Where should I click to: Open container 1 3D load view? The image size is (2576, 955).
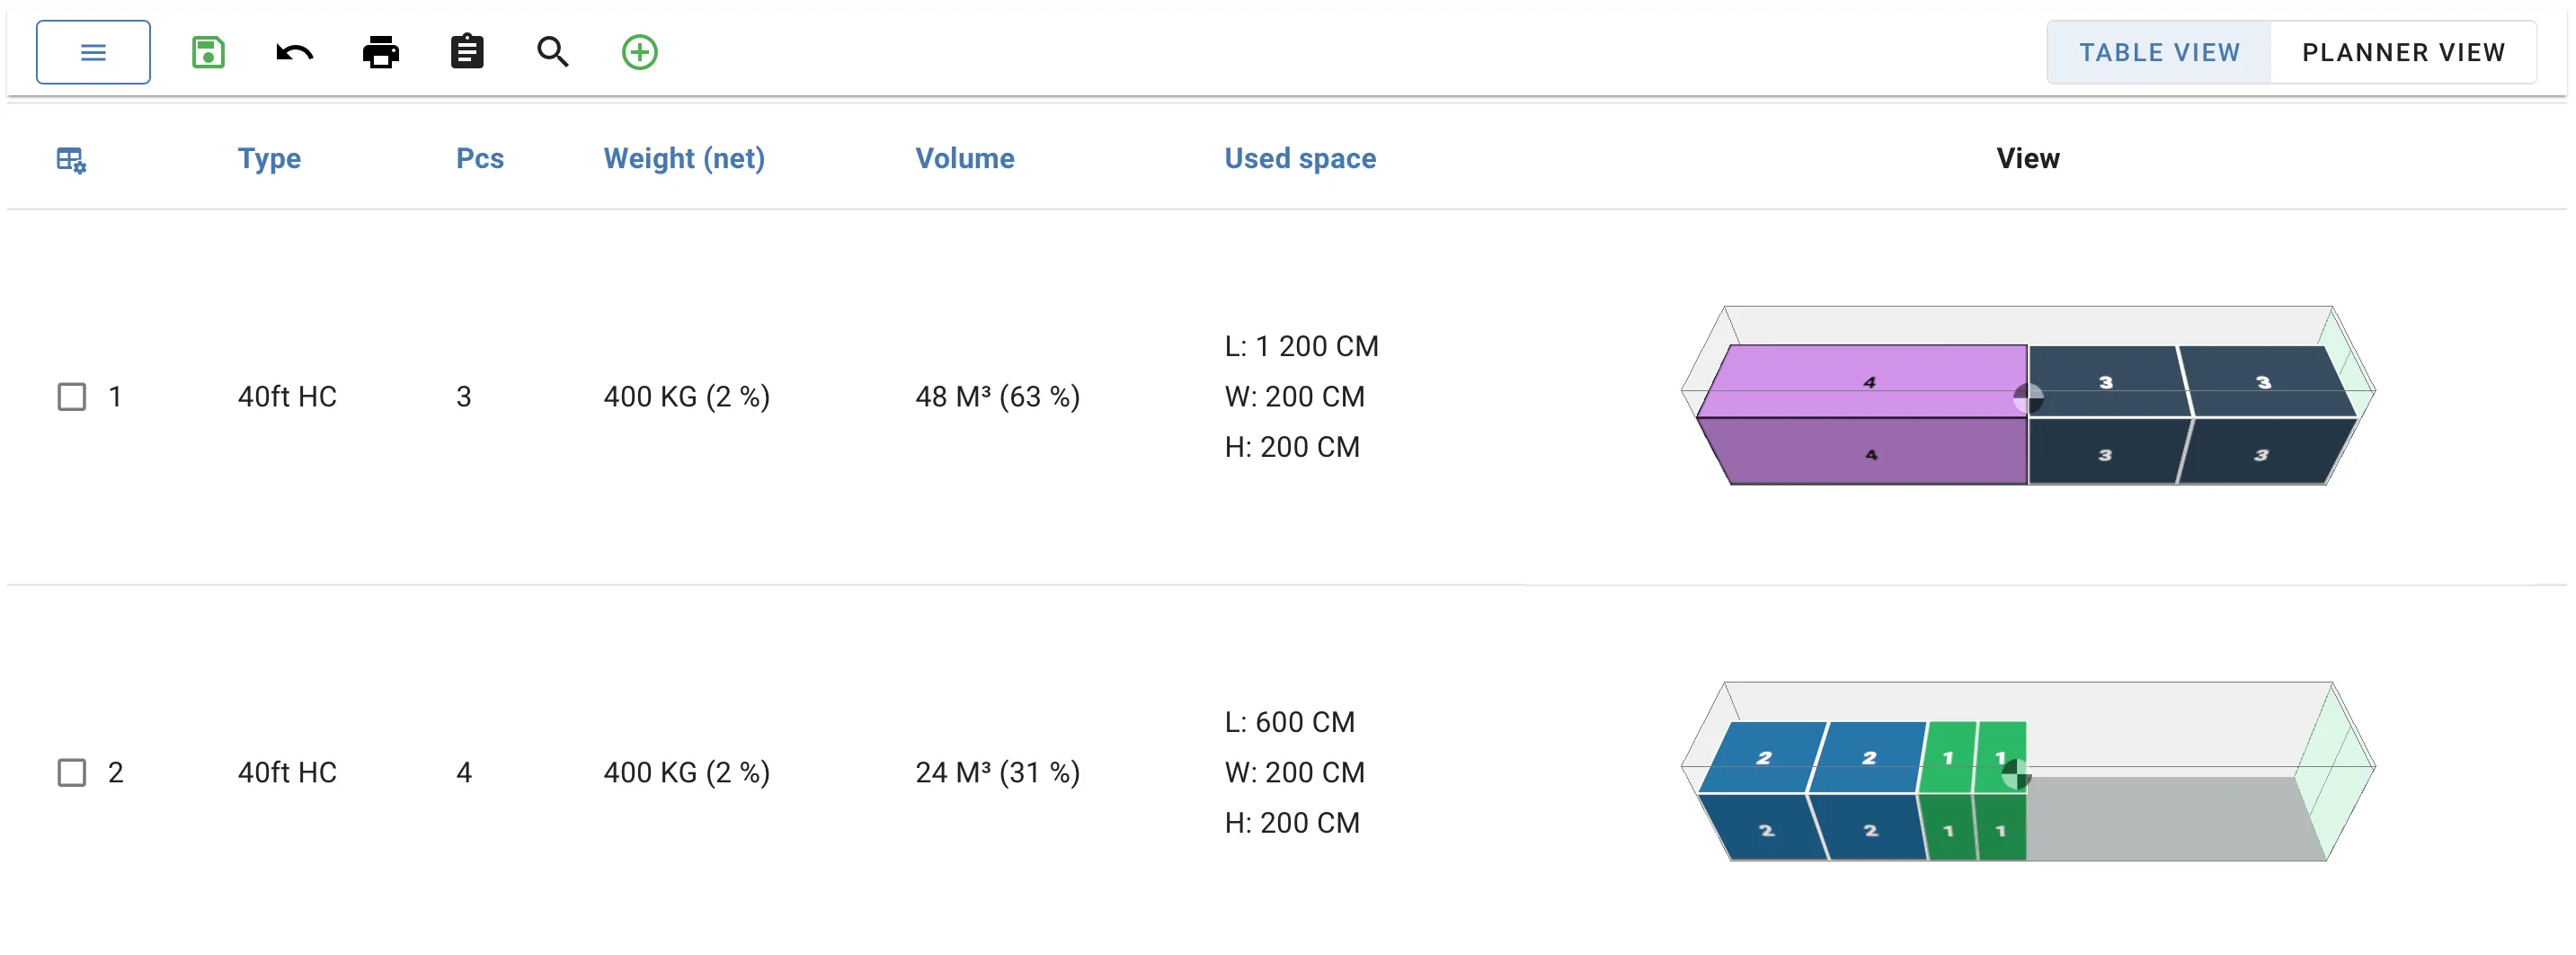point(2028,396)
